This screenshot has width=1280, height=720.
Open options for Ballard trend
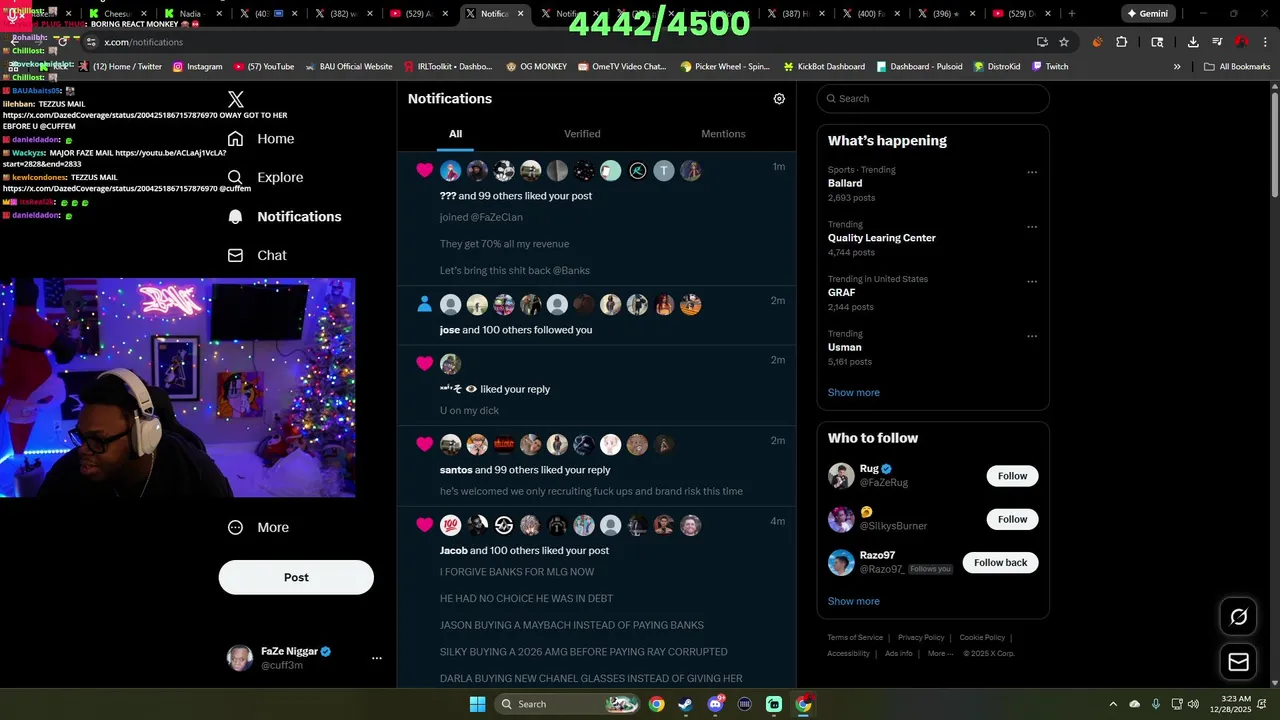[x=1032, y=172]
